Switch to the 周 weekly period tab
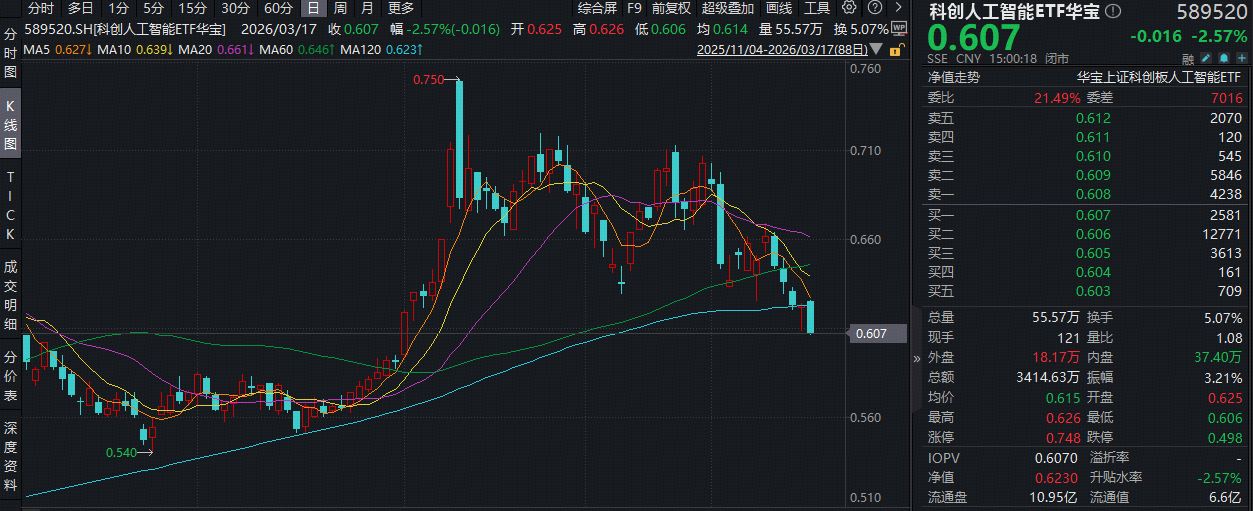 coord(340,8)
